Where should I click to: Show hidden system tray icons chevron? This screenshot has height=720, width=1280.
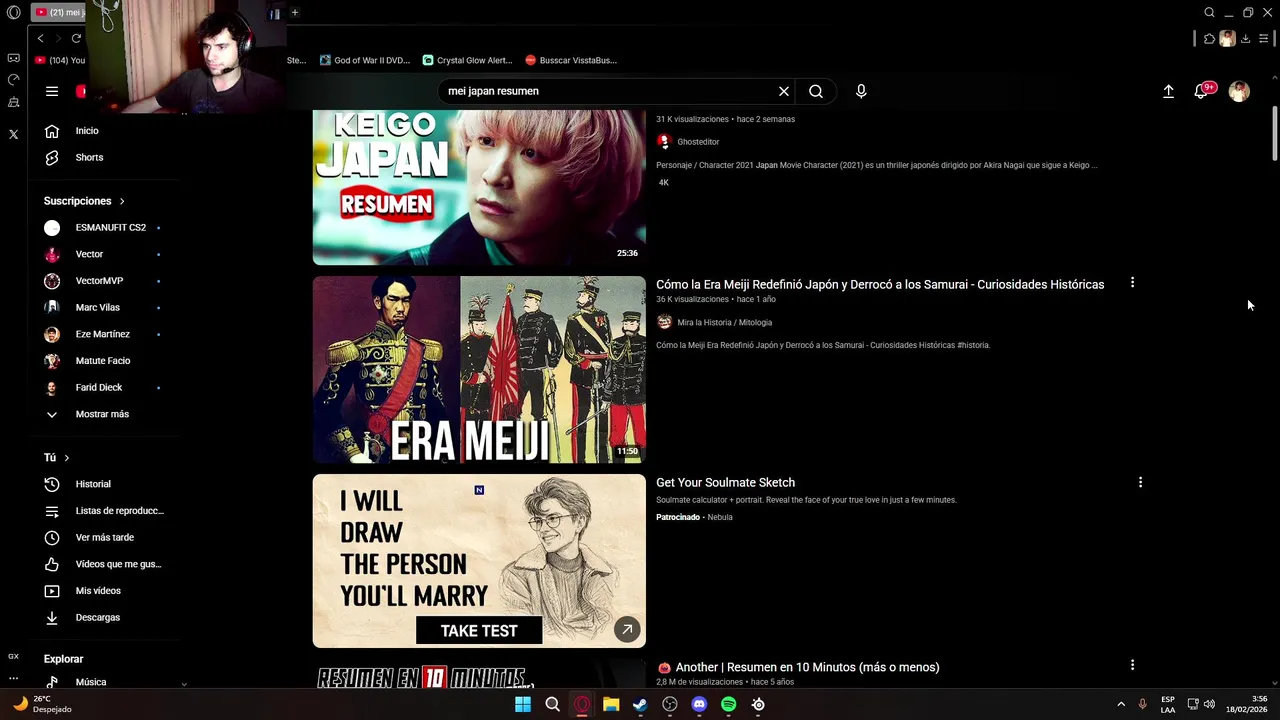tap(1121, 704)
